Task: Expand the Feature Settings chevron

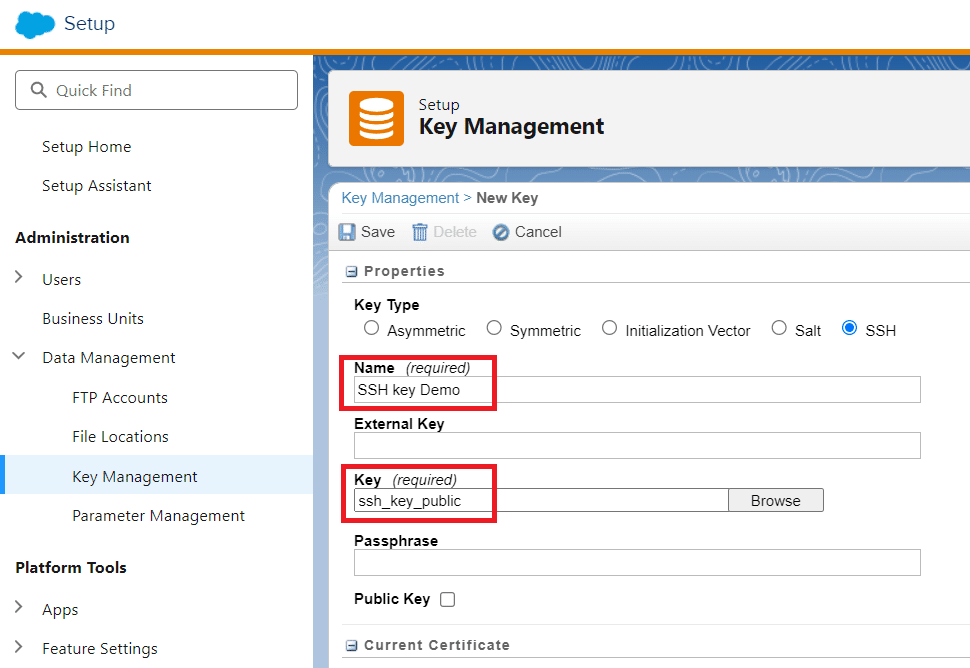Action: (x=19, y=646)
